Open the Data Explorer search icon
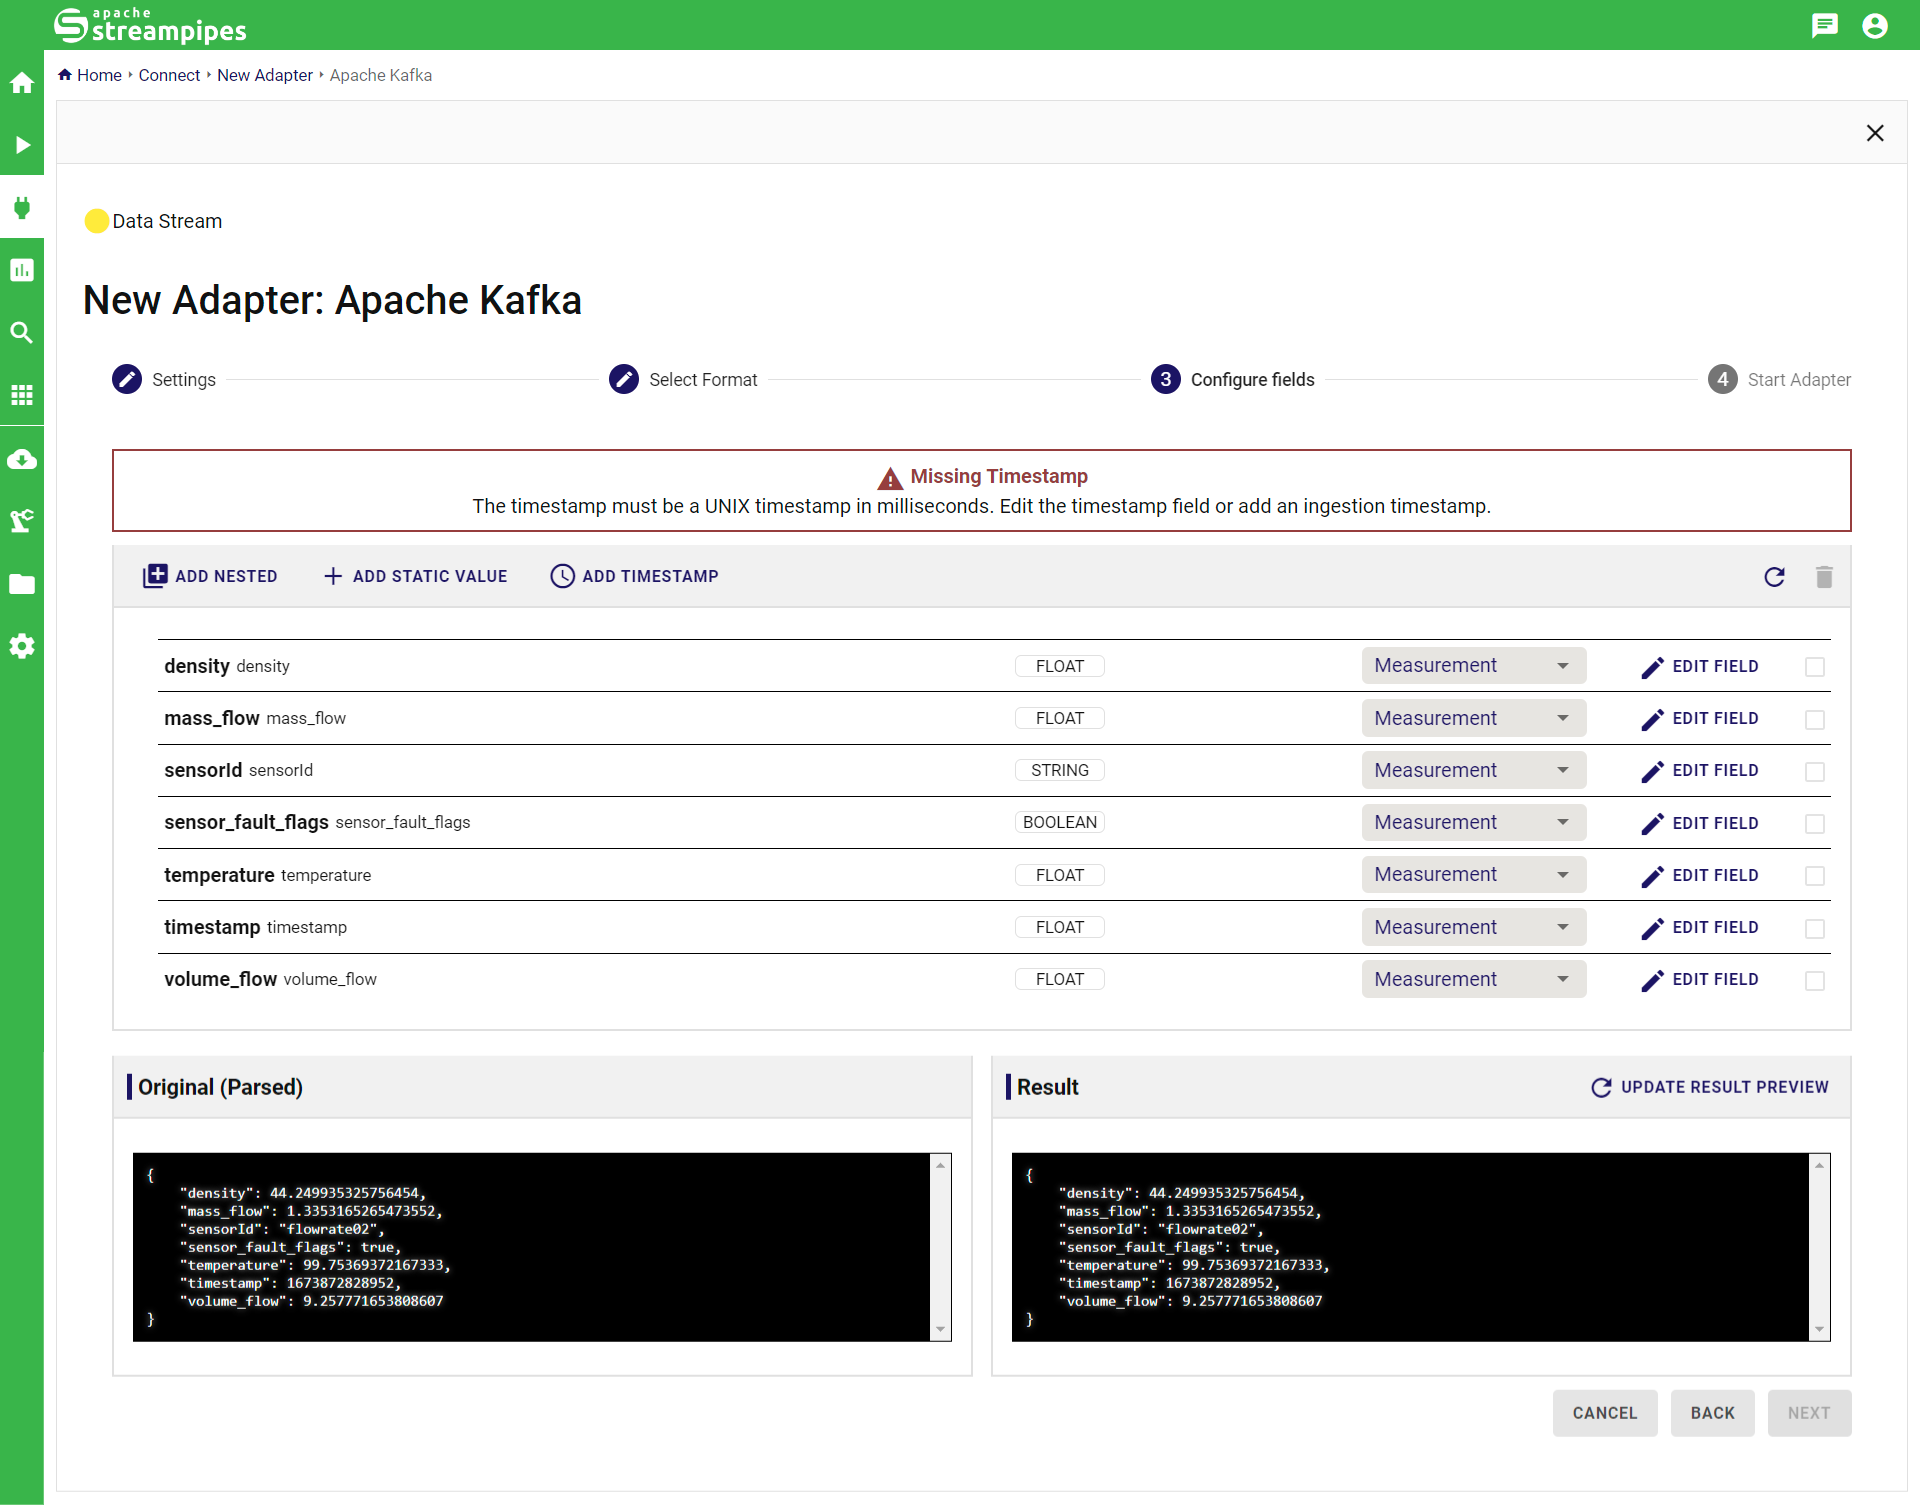1920x1506 pixels. point(22,332)
